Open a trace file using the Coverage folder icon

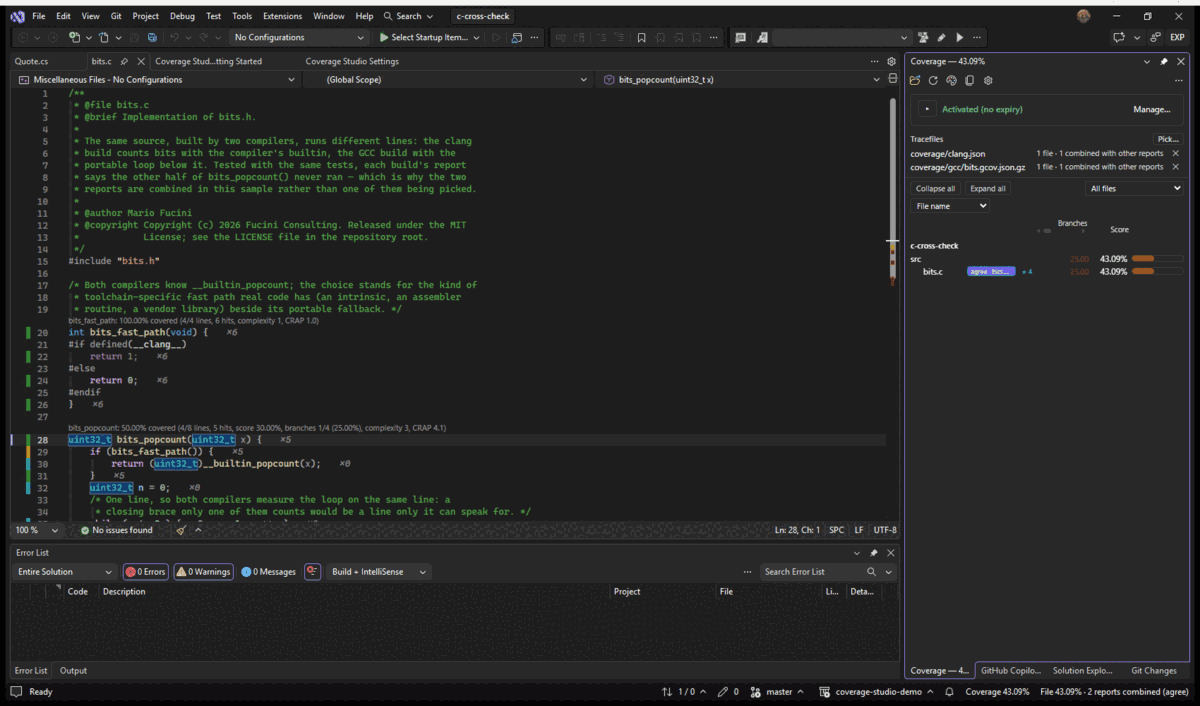[915, 80]
